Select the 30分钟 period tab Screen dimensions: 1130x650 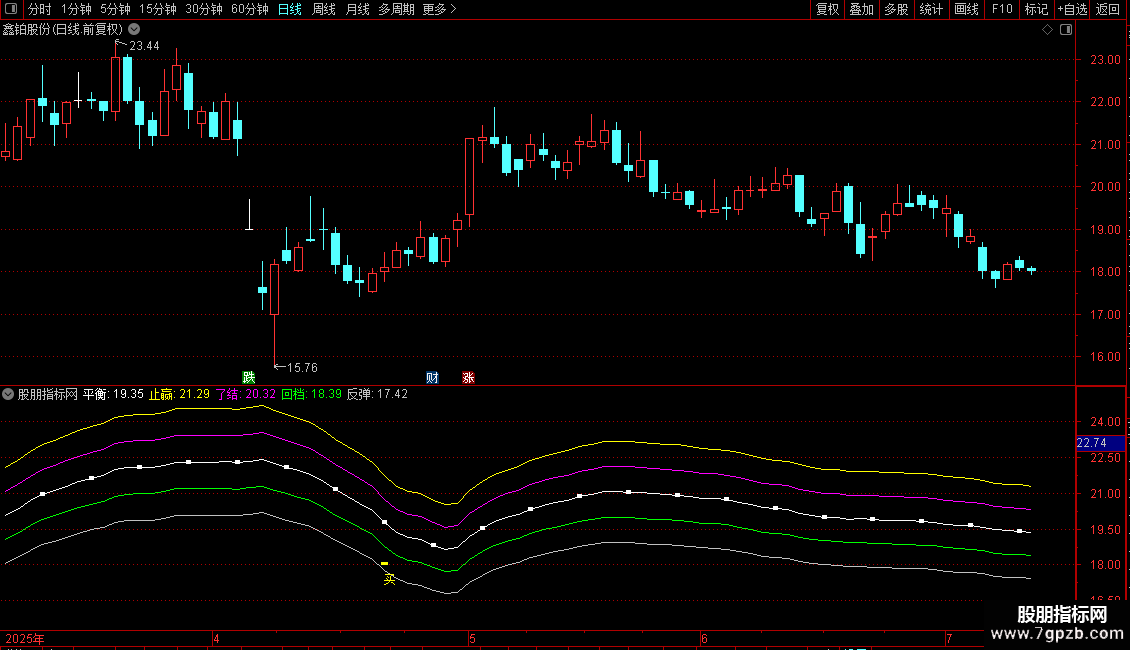203,9
